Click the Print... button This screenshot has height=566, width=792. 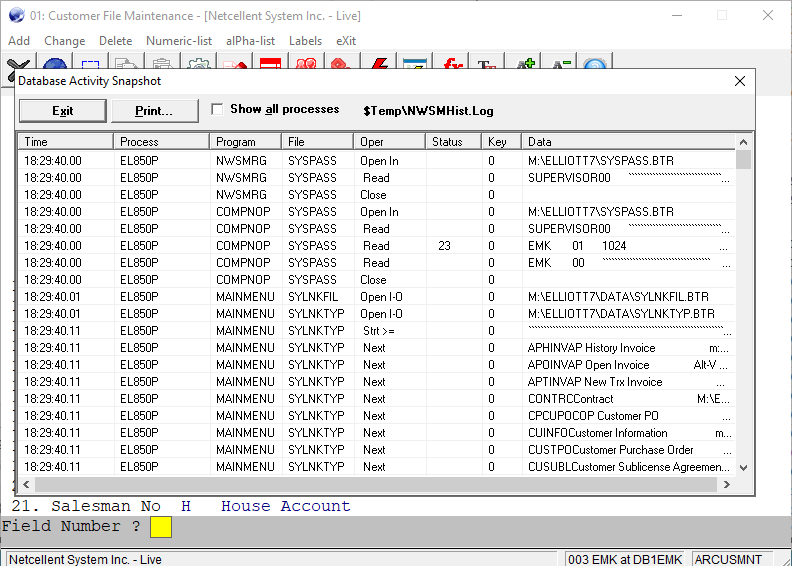pyautogui.click(x=154, y=111)
